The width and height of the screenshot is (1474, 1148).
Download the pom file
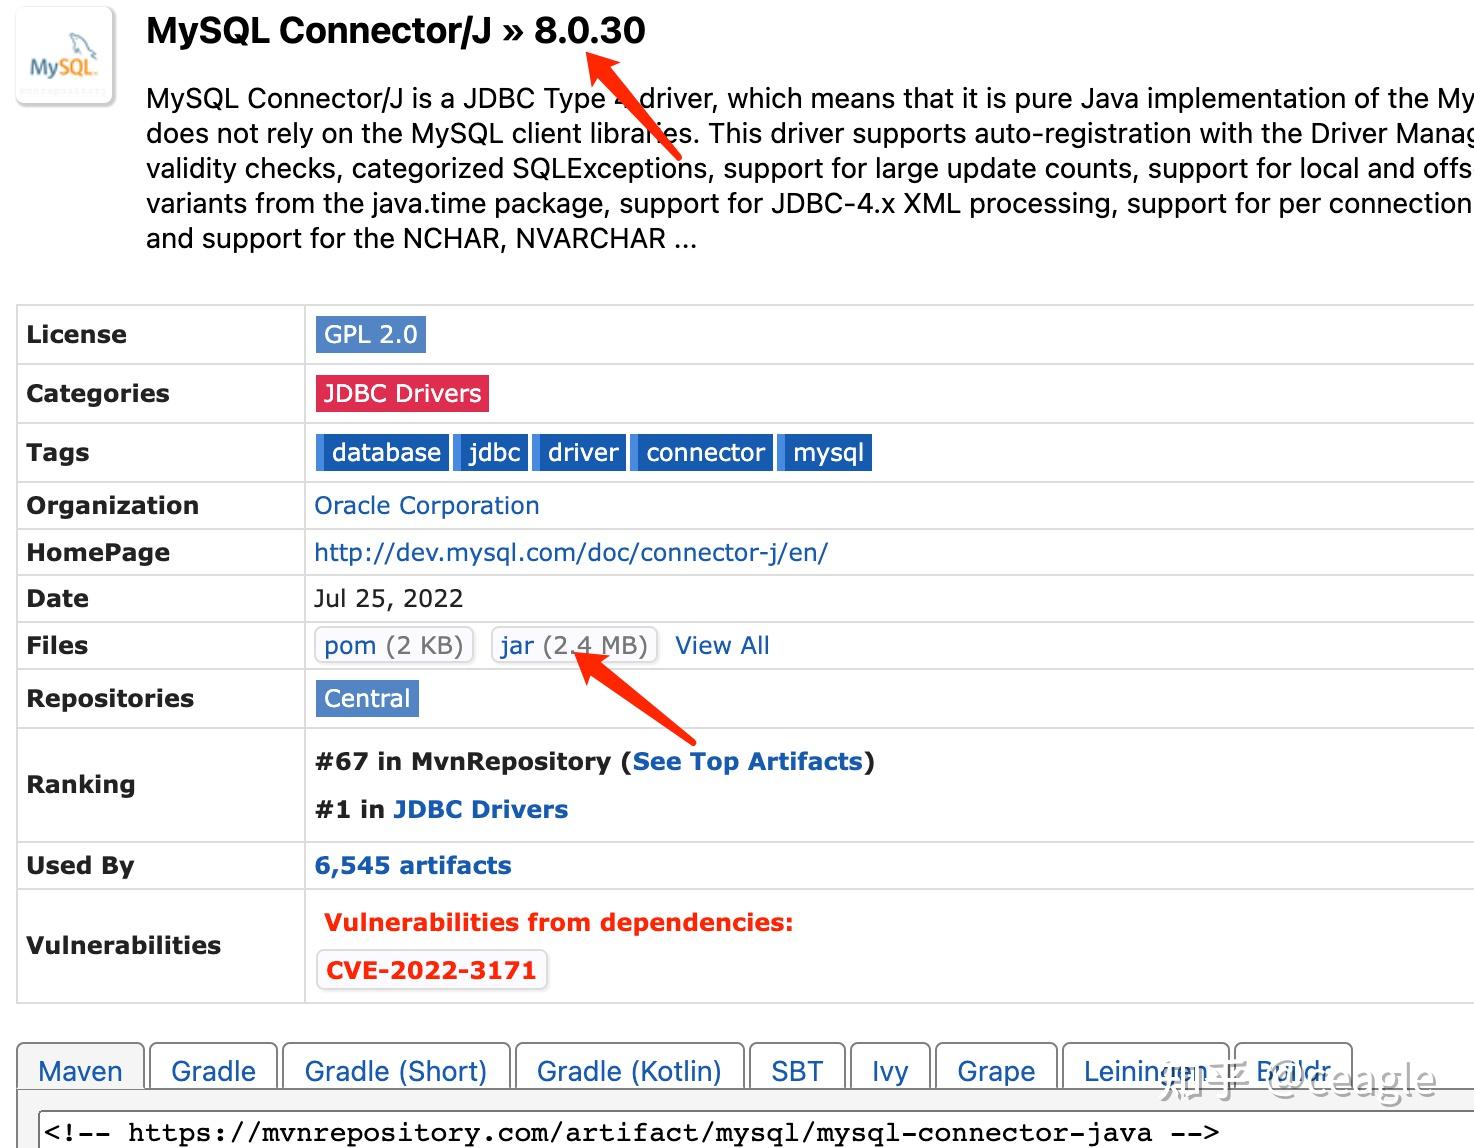coord(393,645)
